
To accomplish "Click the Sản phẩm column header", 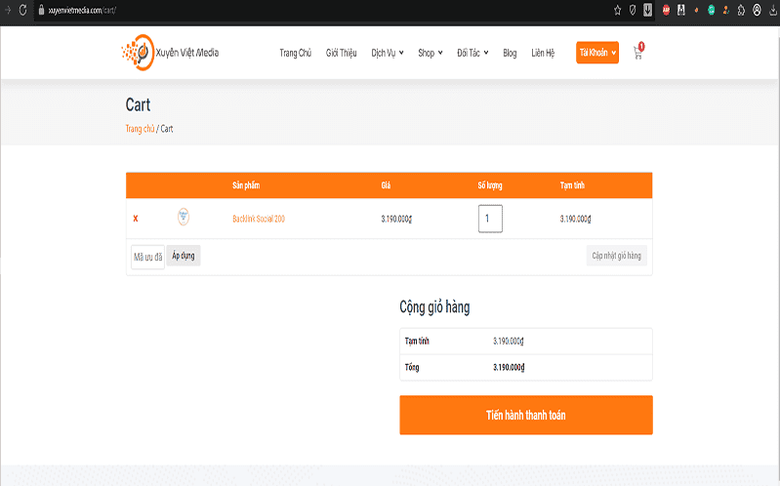I will (246, 186).
